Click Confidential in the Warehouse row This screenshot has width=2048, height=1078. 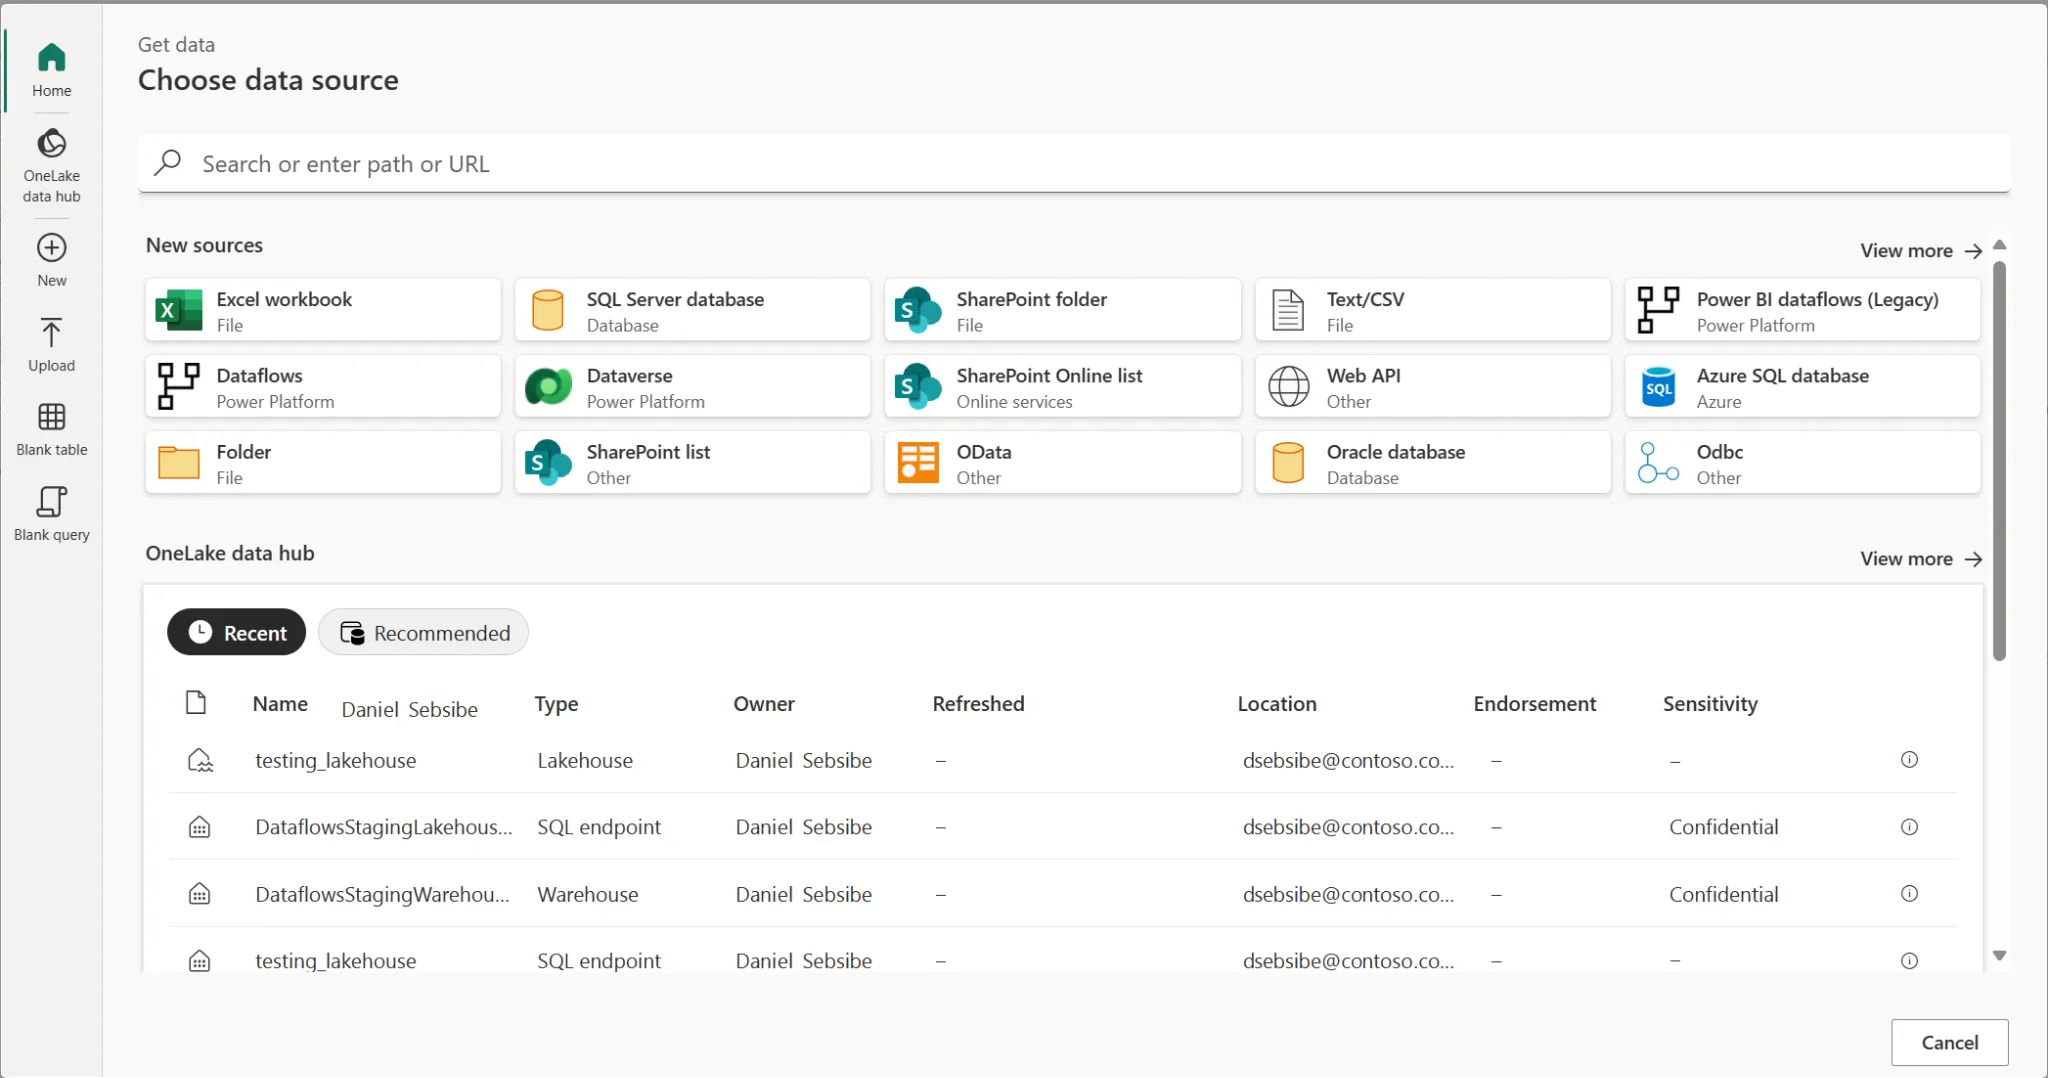point(1723,894)
